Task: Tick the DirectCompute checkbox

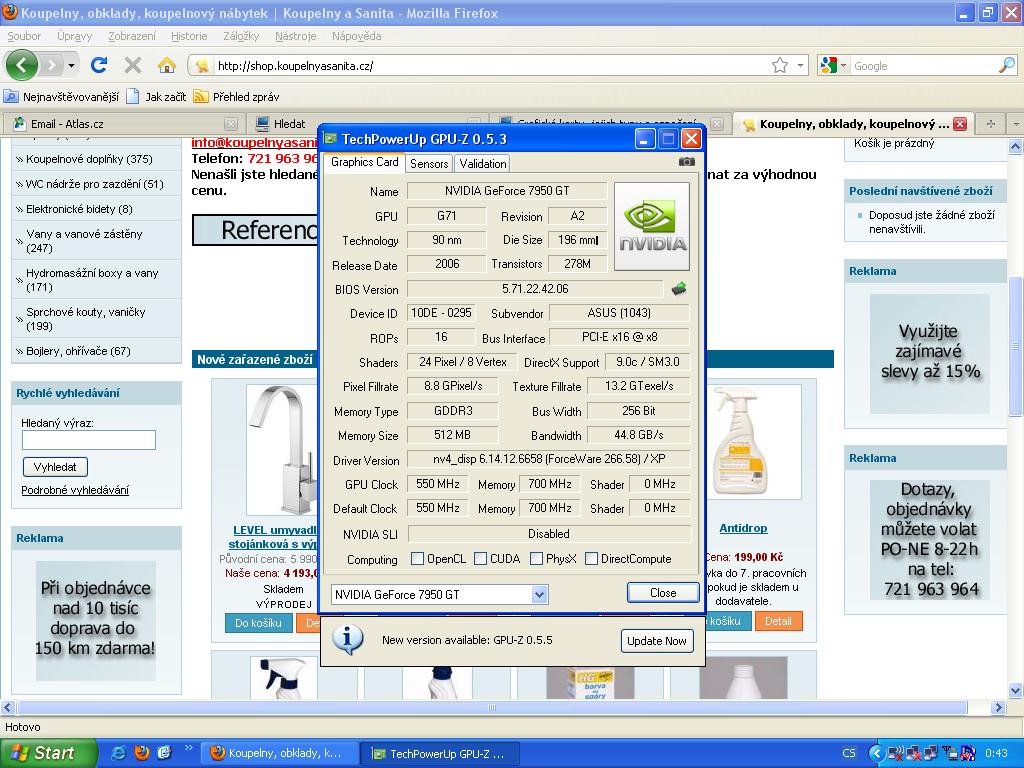Action: pos(592,559)
